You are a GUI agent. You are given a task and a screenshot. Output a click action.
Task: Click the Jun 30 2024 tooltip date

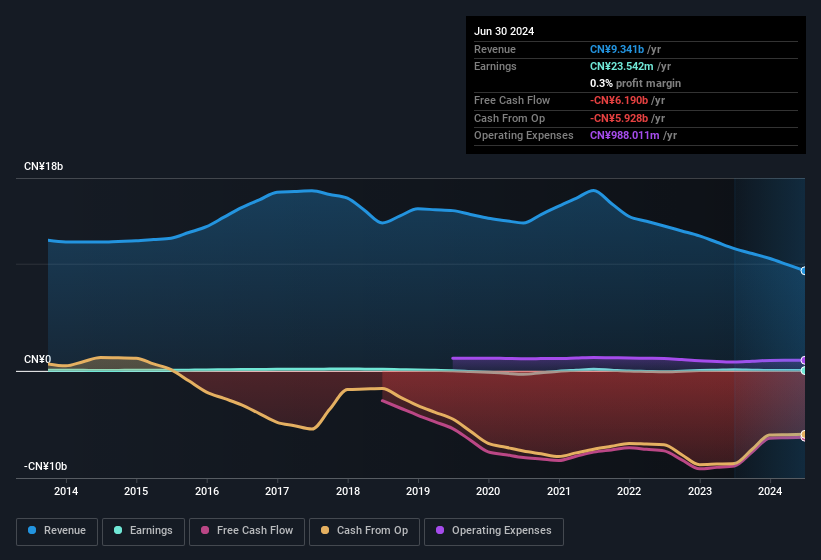504,31
